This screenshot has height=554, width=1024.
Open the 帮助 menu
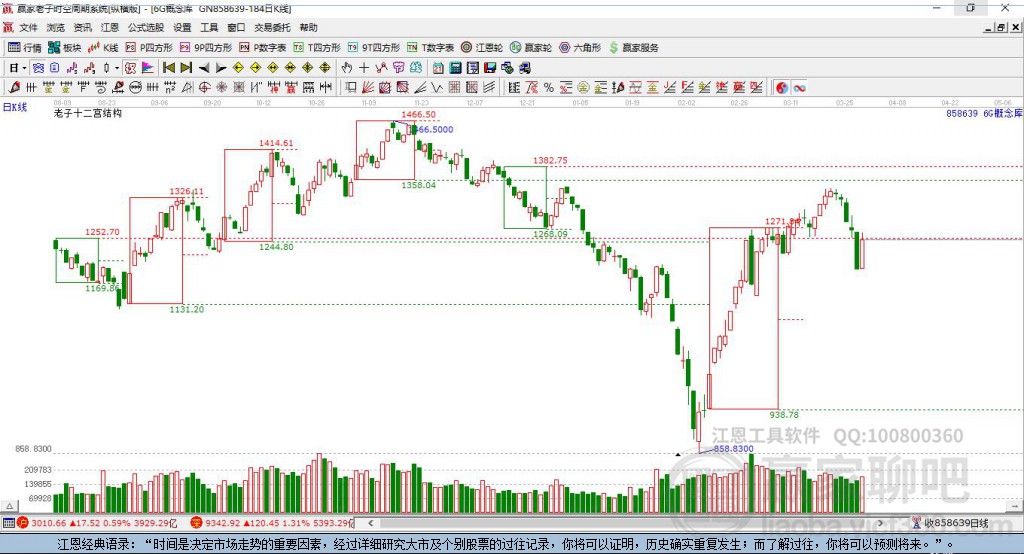pyautogui.click(x=308, y=27)
